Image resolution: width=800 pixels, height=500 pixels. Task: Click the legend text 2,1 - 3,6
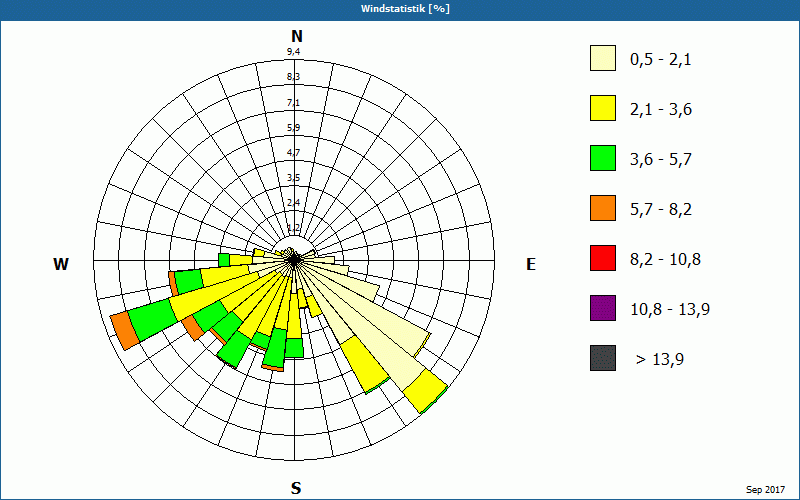tap(661, 110)
